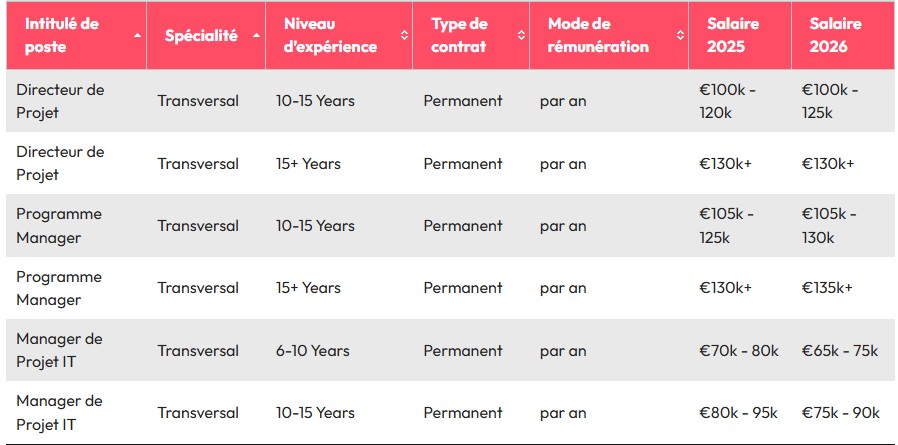Click the 6-10 Years experience cell
This screenshot has height=445, width=898.
click(311, 350)
